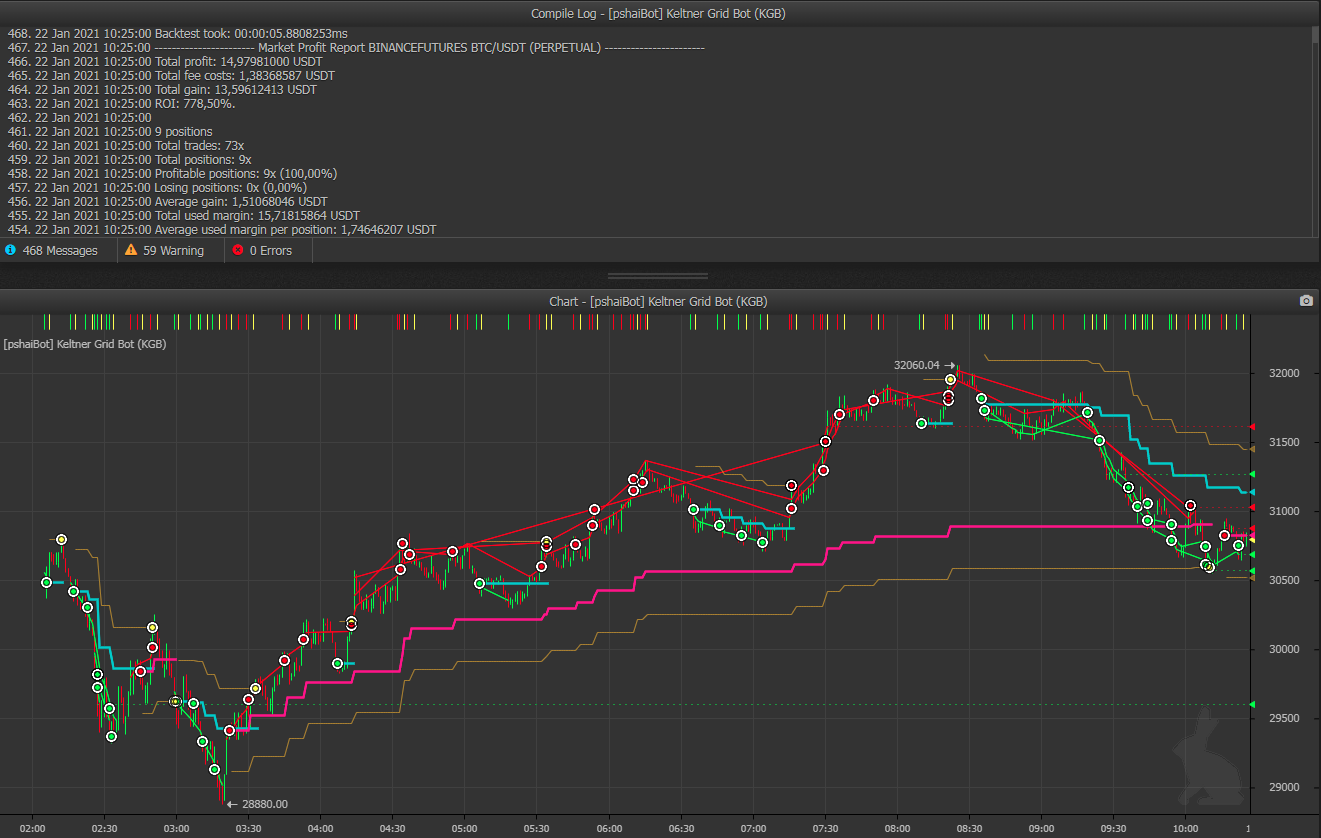
Task: Click the Compile Log vertical scrollbar
Action: click(x=1316, y=131)
